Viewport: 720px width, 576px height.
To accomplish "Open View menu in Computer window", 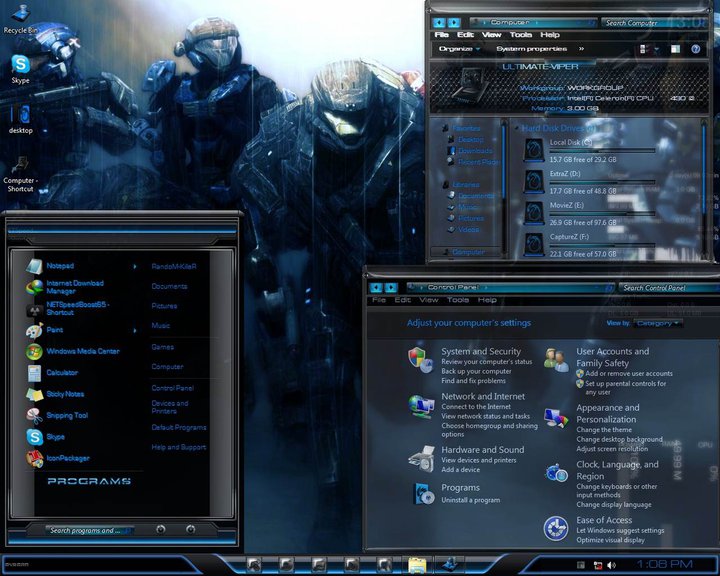I will click(491, 35).
